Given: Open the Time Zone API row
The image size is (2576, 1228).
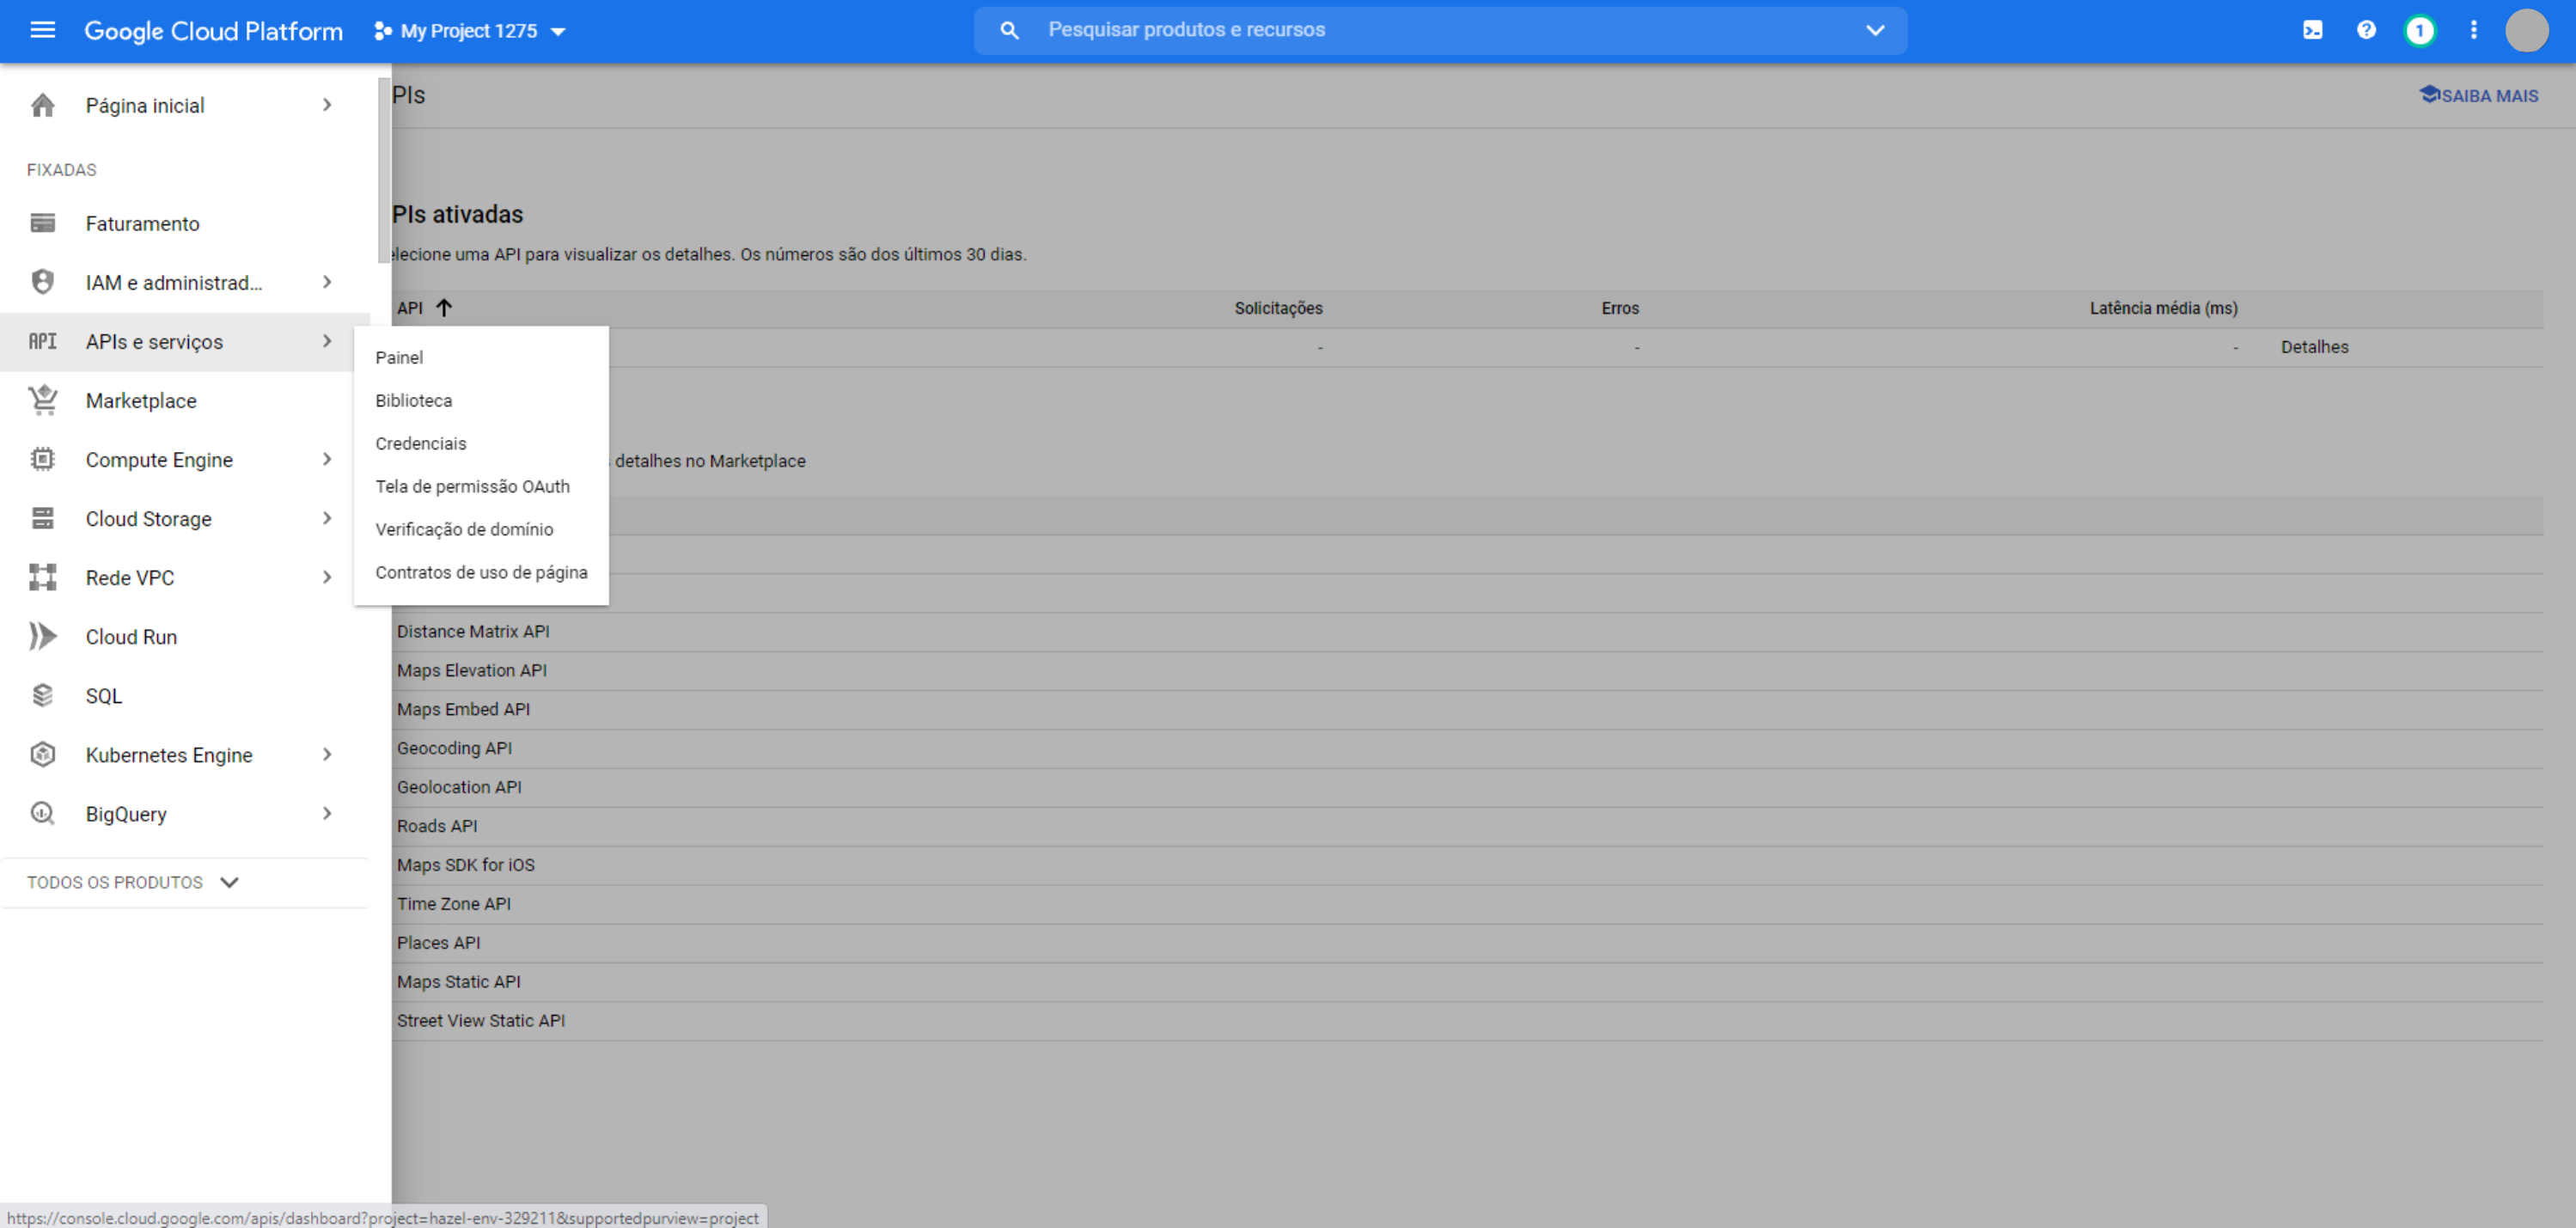Looking at the screenshot, I should [x=1467, y=905].
